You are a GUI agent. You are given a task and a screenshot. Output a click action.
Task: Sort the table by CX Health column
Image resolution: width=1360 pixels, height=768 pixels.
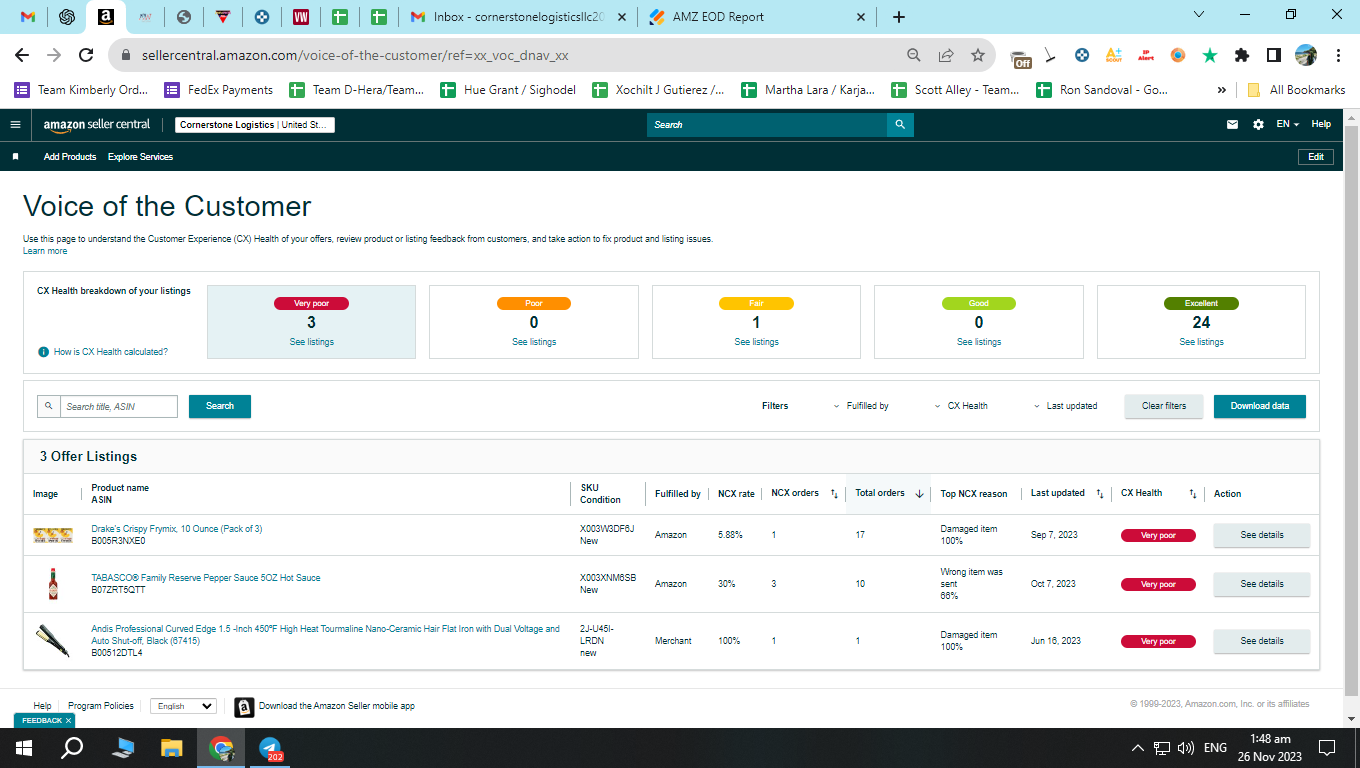coord(1192,494)
